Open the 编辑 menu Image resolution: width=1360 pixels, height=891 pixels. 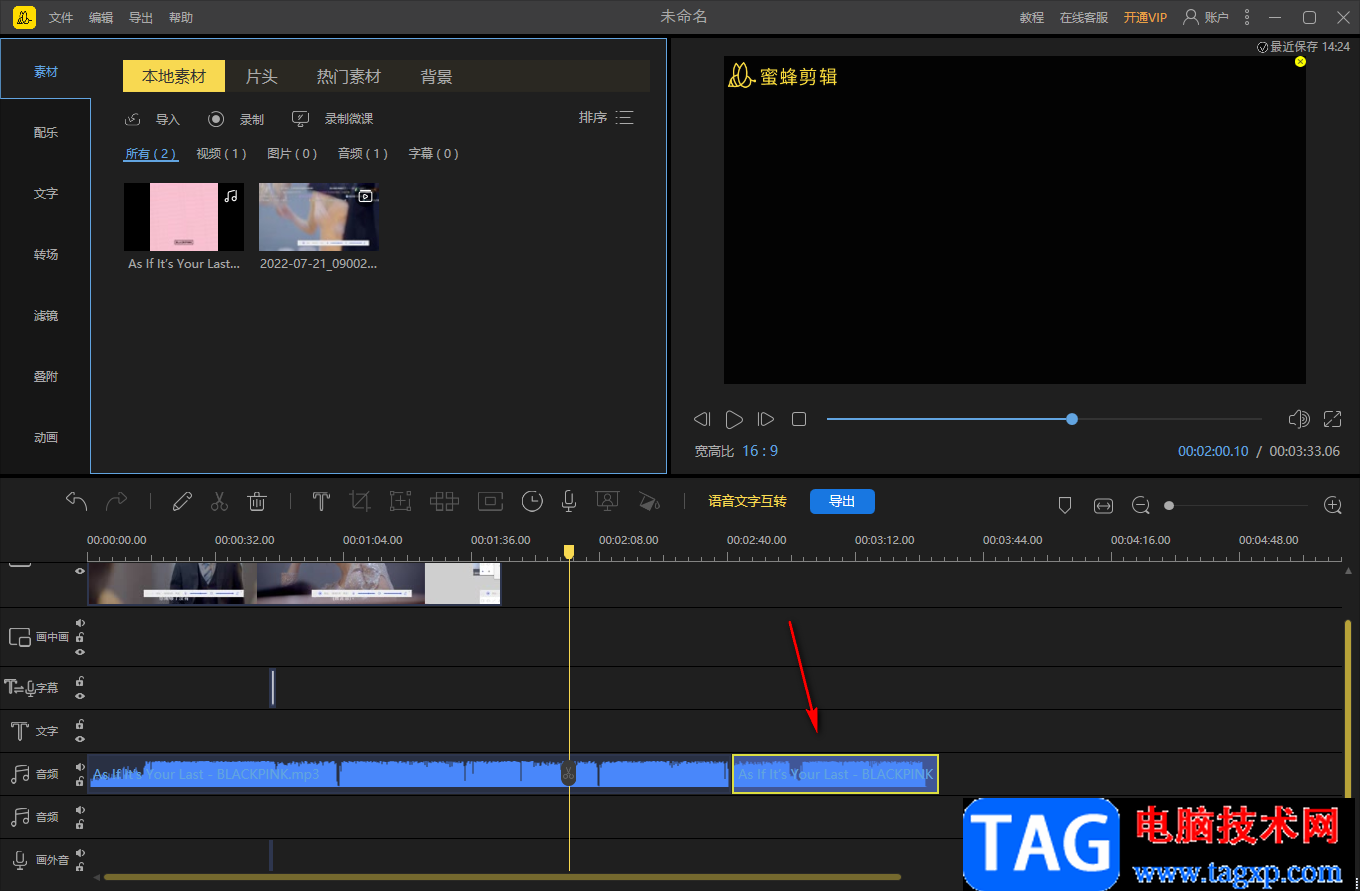point(101,18)
